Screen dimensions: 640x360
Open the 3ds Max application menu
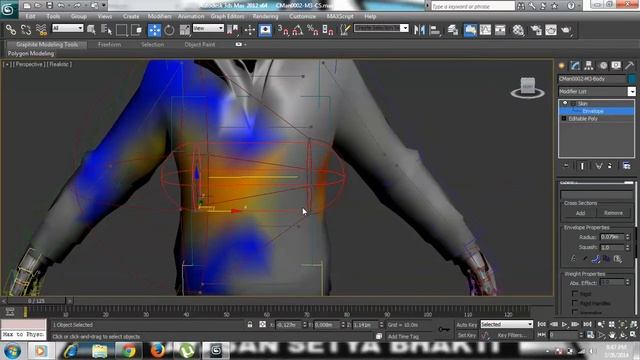[x=9, y=9]
